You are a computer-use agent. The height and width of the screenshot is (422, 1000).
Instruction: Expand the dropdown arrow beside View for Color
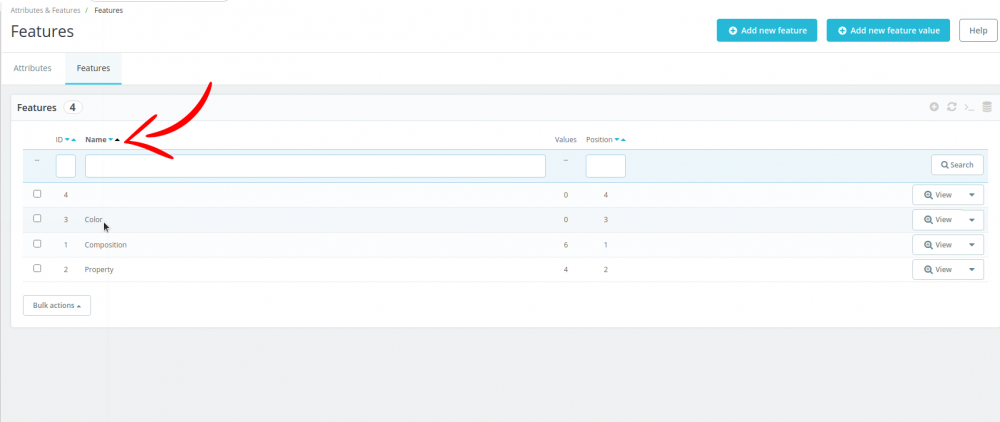(972, 219)
